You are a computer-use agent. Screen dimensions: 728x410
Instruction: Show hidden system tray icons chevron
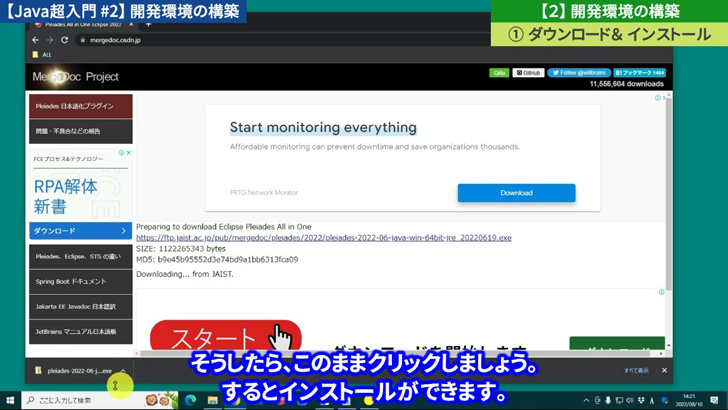(x=586, y=400)
